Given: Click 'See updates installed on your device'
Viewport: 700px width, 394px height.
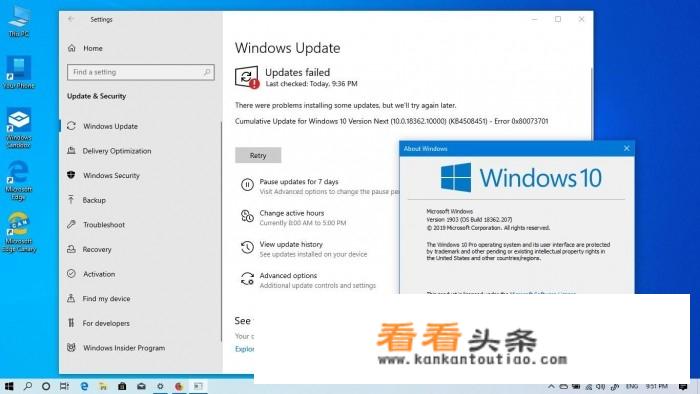Looking at the screenshot, I should (313, 254).
